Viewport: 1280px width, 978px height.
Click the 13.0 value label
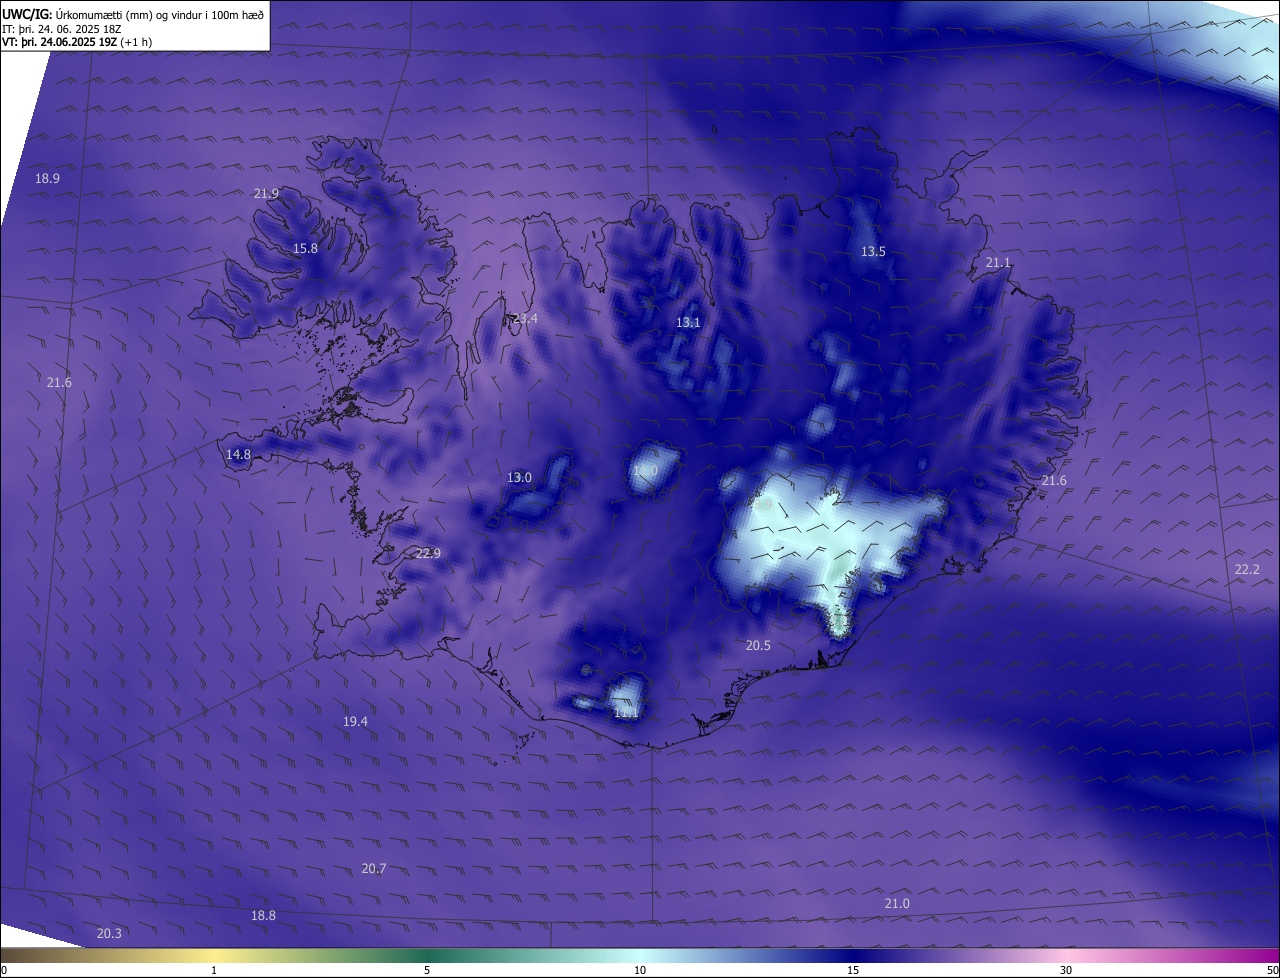(x=519, y=477)
